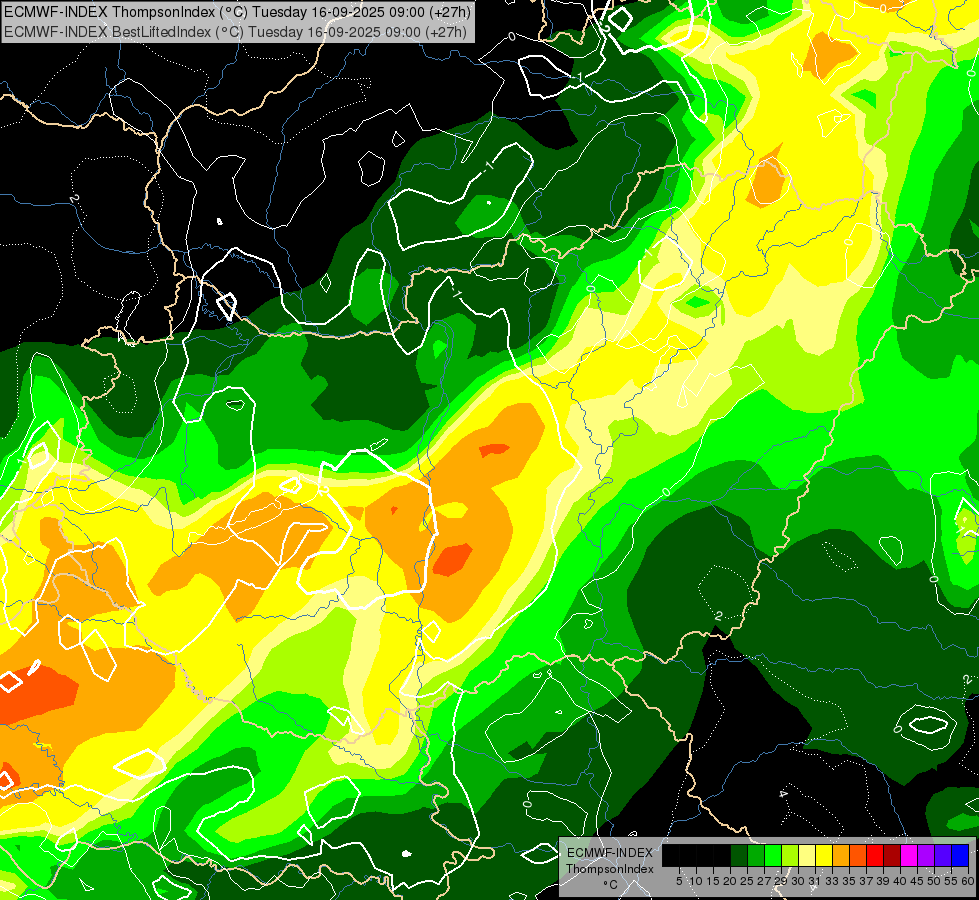Select the yellow 31–33 legend swatch
The width and height of the screenshot is (979, 900).
tap(824, 855)
